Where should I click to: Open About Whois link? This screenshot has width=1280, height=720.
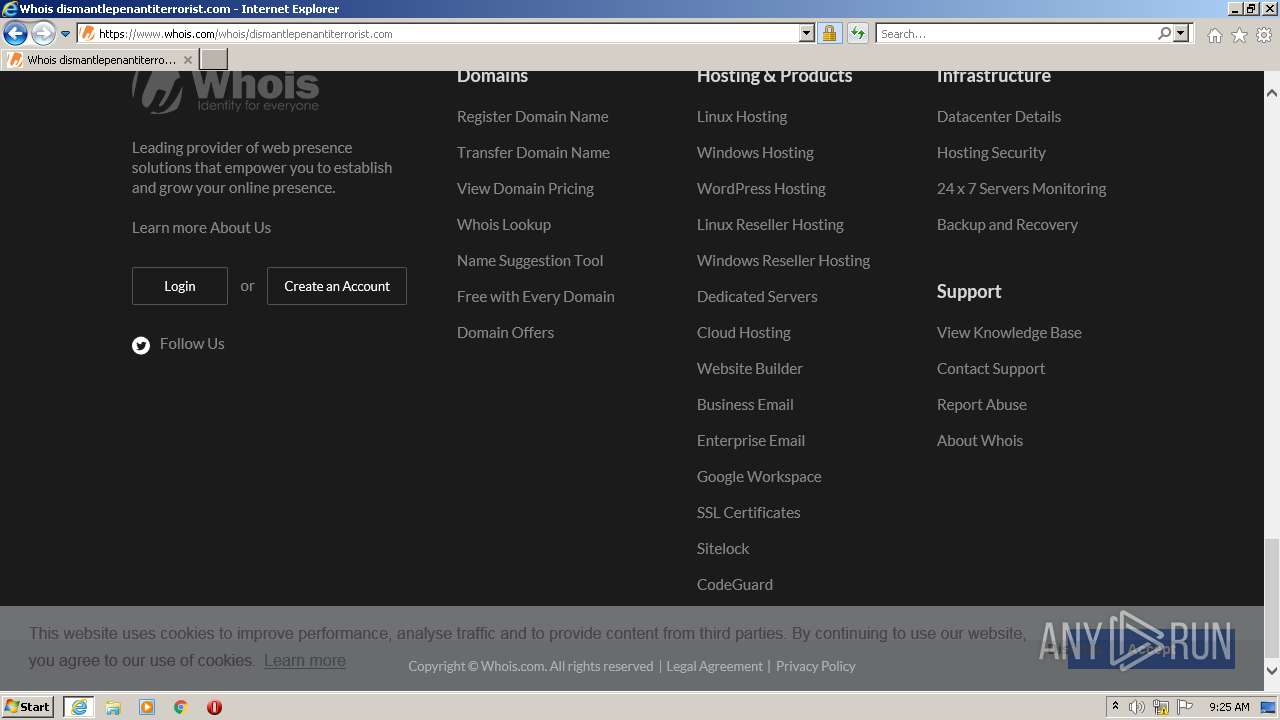(980, 441)
